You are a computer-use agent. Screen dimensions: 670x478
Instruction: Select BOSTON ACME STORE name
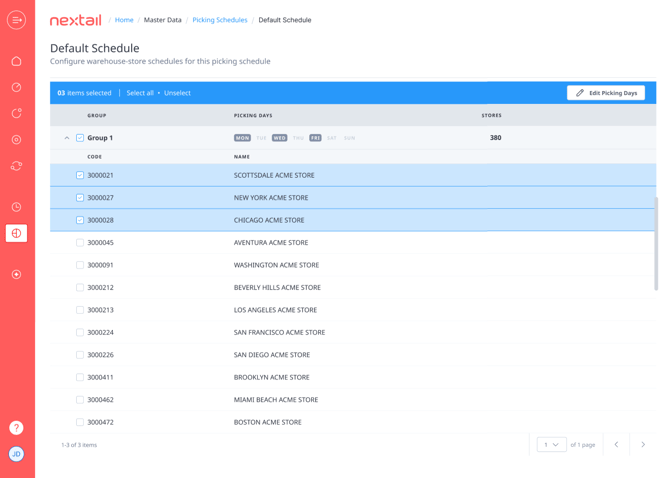(x=267, y=422)
